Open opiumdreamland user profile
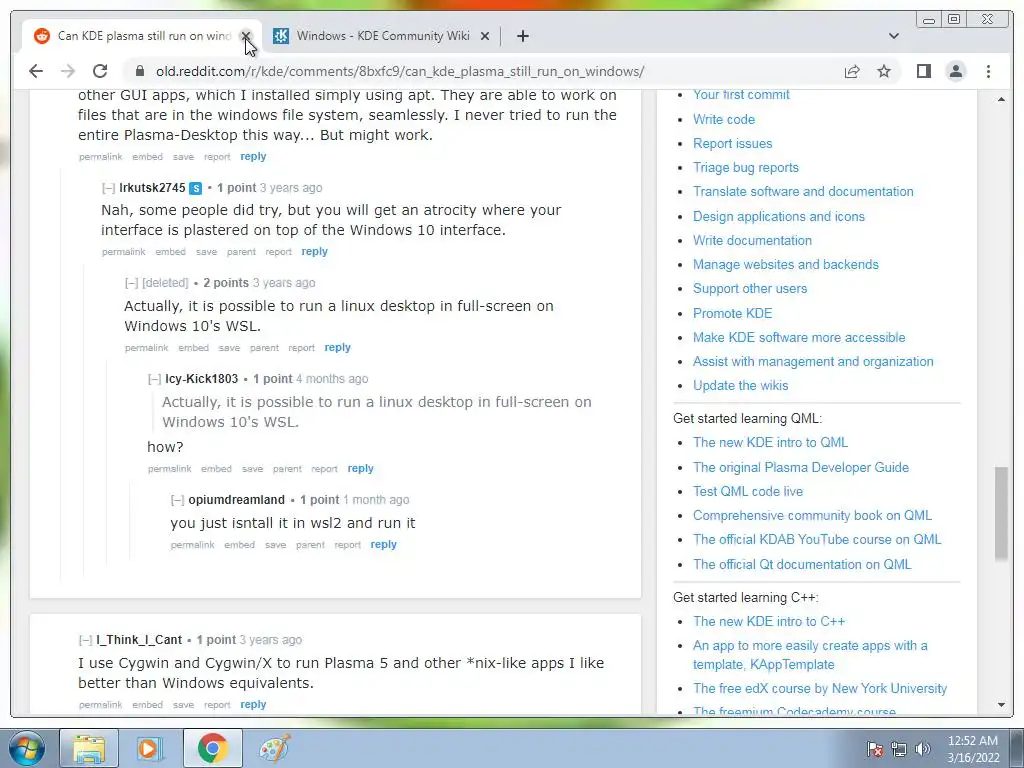This screenshot has width=1024, height=768. pyautogui.click(x=236, y=500)
